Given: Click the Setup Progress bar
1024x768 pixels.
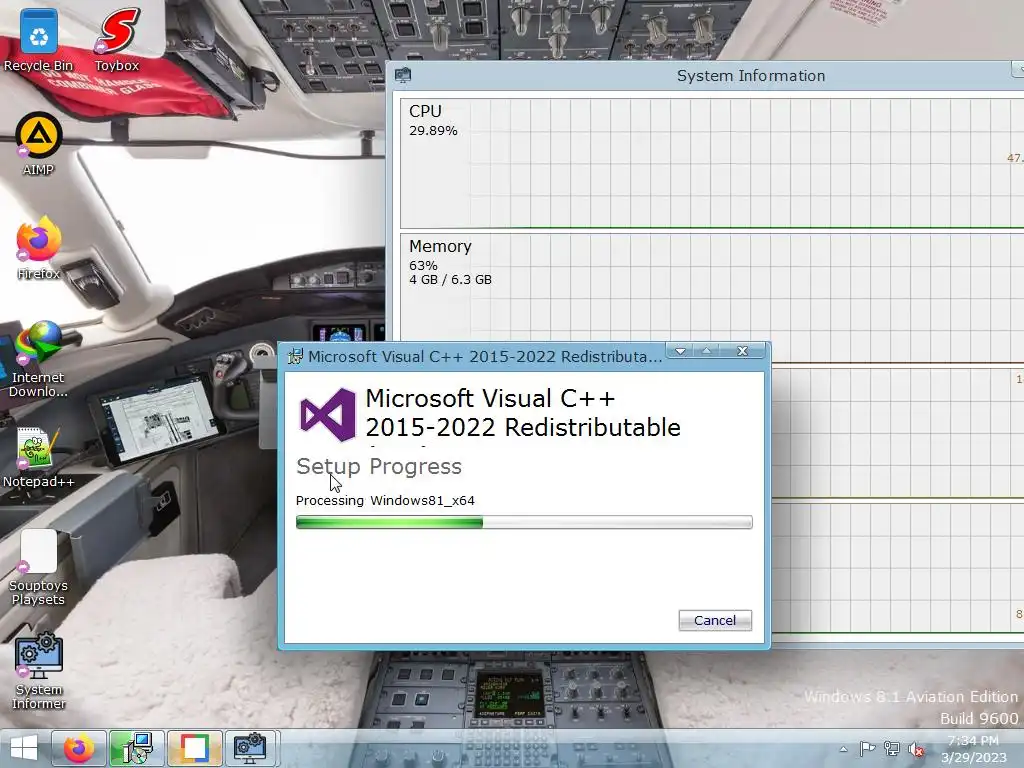Looking at the screenshot, I should pos(524,522).
